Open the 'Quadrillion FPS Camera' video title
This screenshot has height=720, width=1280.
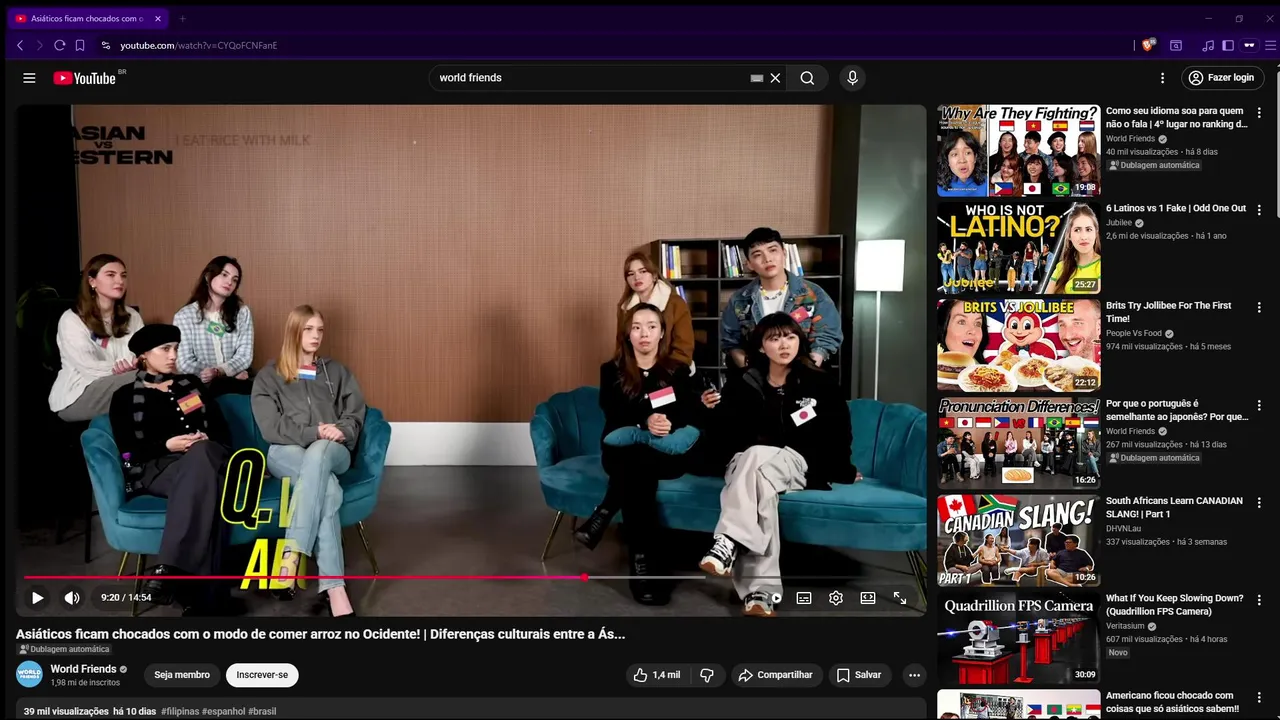pyautogui.click(x=1174, y=605)
